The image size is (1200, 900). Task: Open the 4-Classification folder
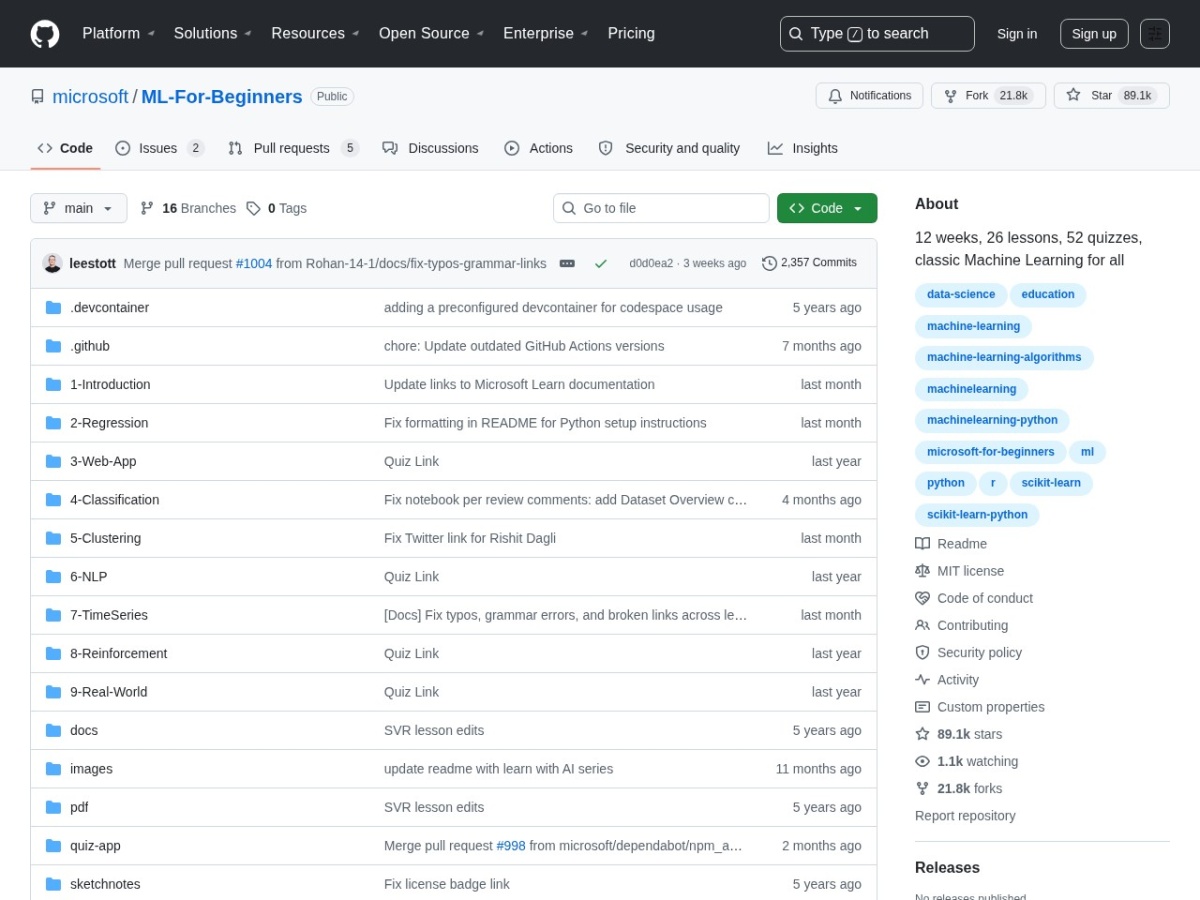[114, 500]
